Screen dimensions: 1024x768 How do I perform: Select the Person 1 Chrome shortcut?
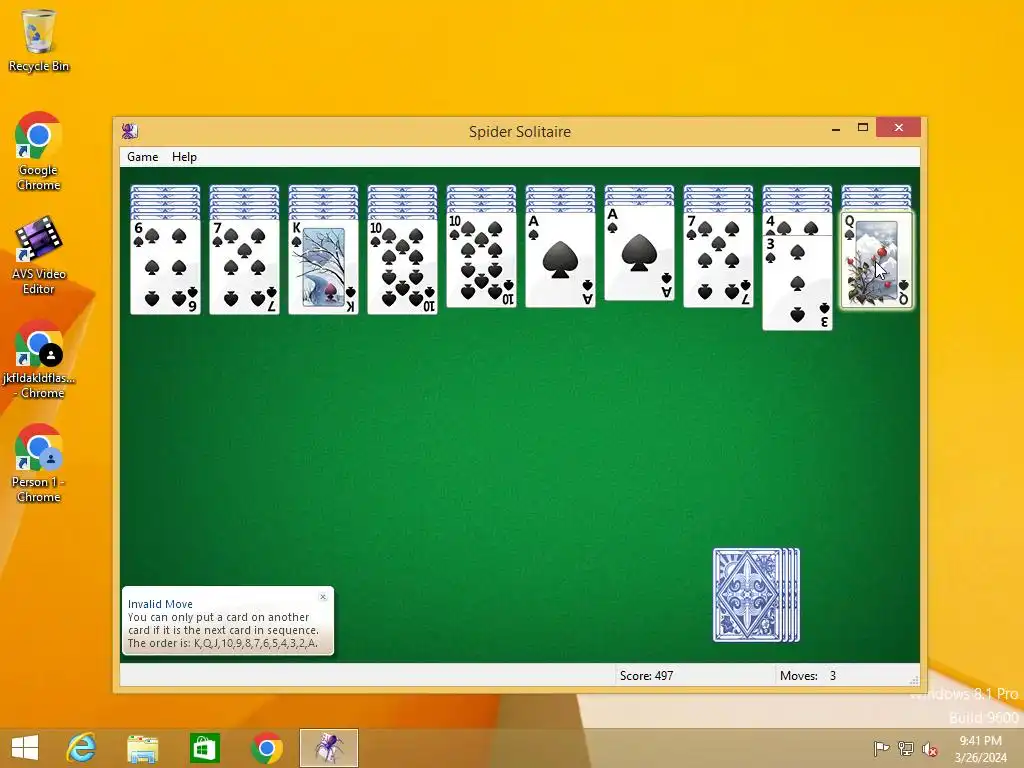39,464
